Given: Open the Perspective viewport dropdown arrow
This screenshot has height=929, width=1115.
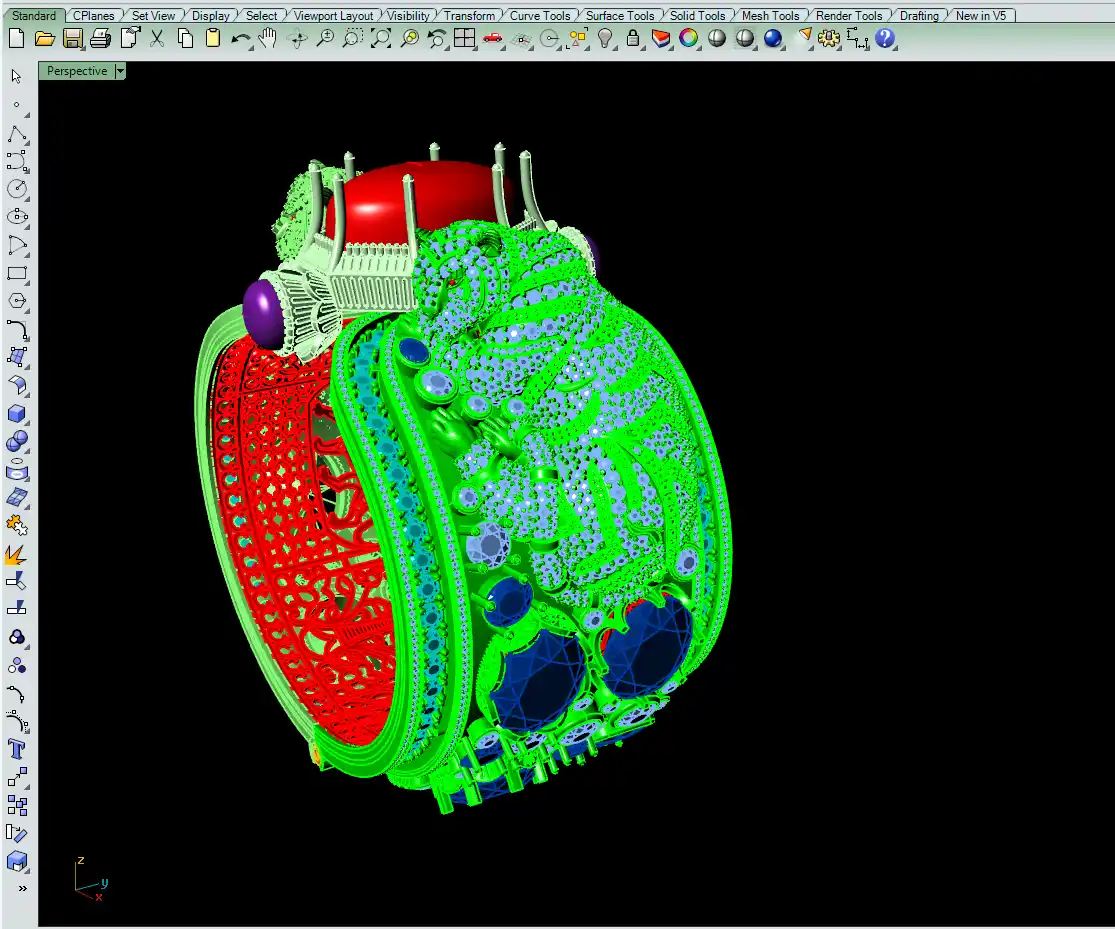Looking at the screenshot, I should [120, 72].
